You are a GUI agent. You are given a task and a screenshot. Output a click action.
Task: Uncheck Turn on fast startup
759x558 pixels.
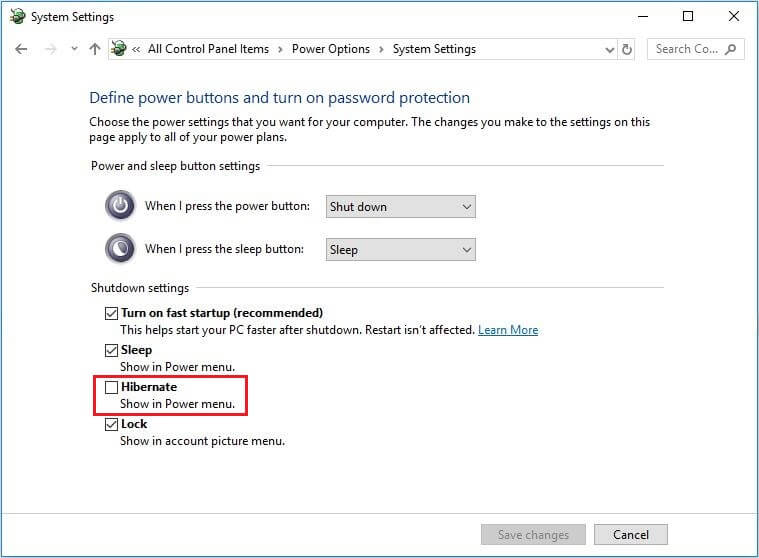(111, 313)
